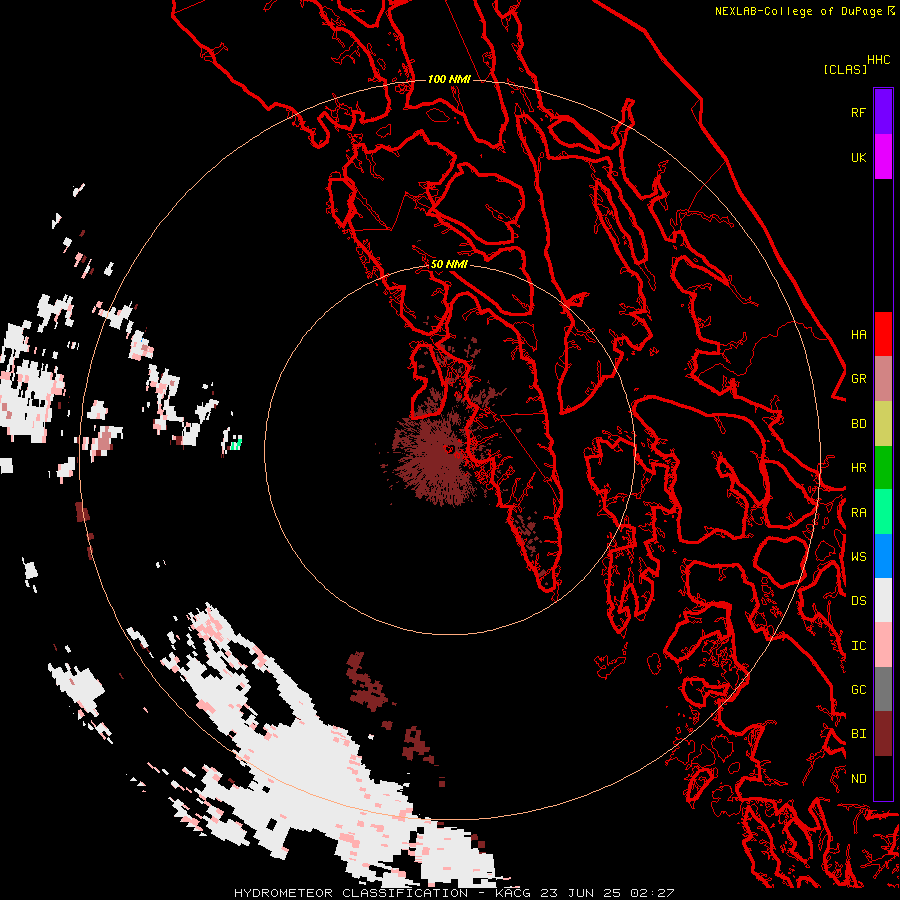This screenshot has height=900, width=900.
Task: Click the ND black legend swatch
Action: point(883,778)
